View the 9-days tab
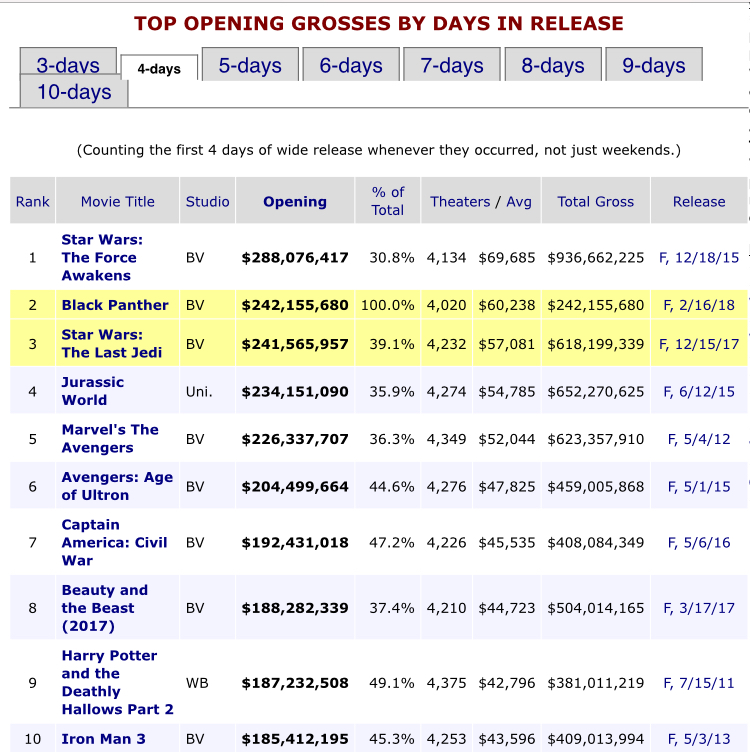This screenshot has height=752, width=750. coord(654,65)
